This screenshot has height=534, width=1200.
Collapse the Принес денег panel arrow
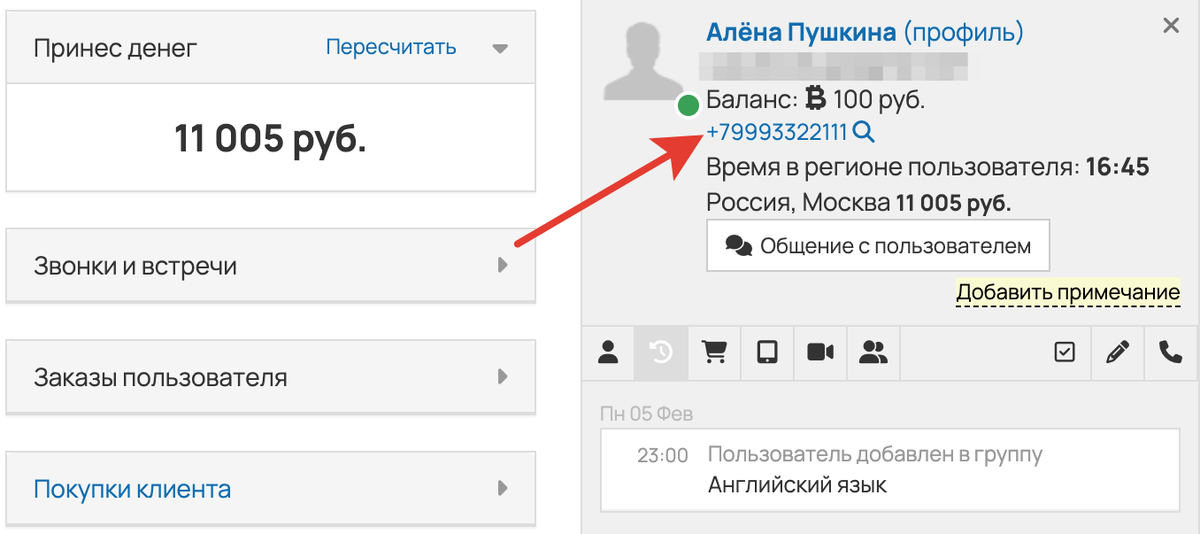tap(501, 48)
